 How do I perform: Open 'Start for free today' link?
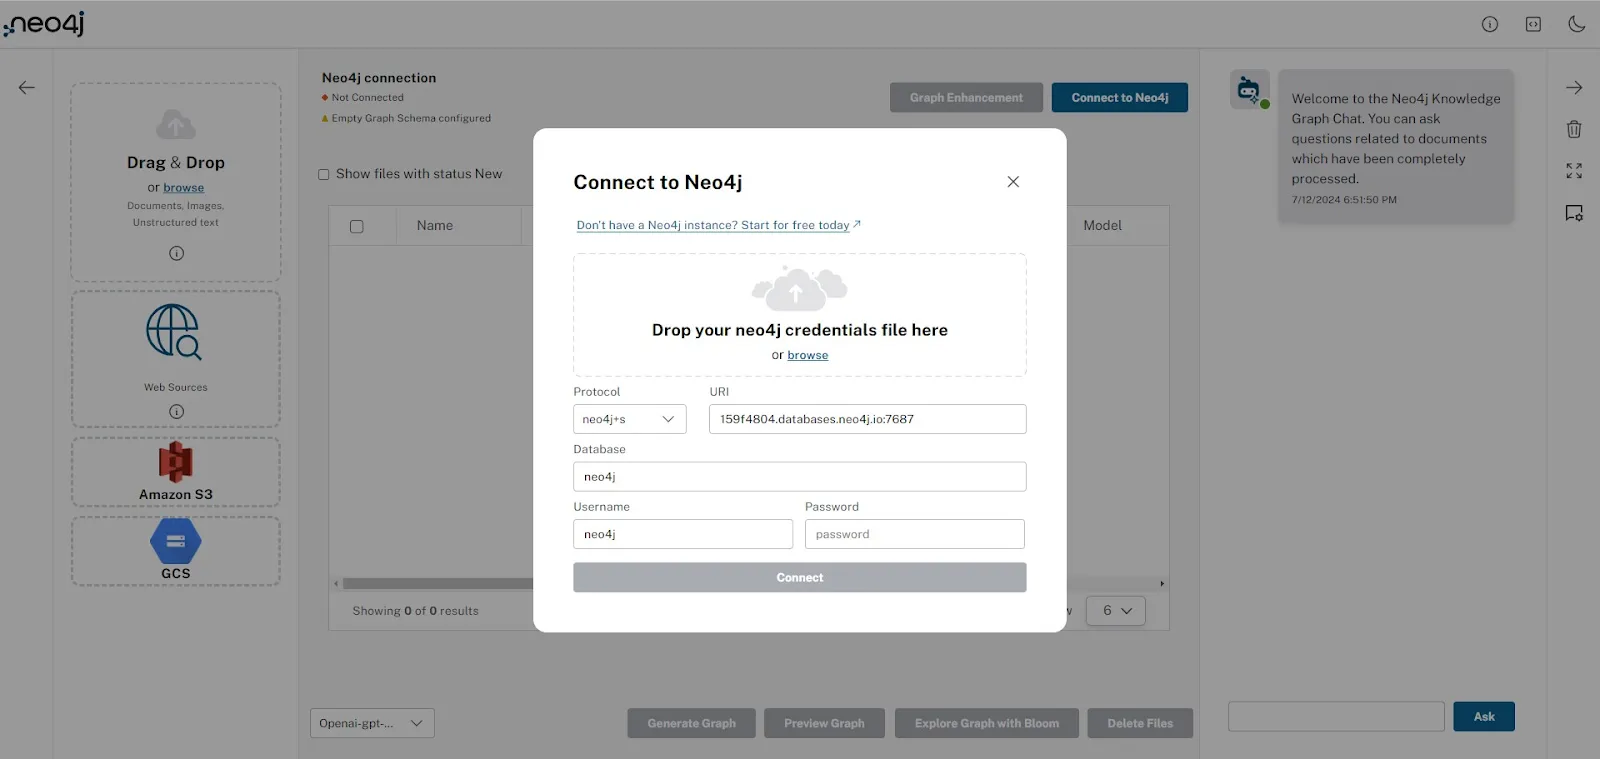click(718, 225)
